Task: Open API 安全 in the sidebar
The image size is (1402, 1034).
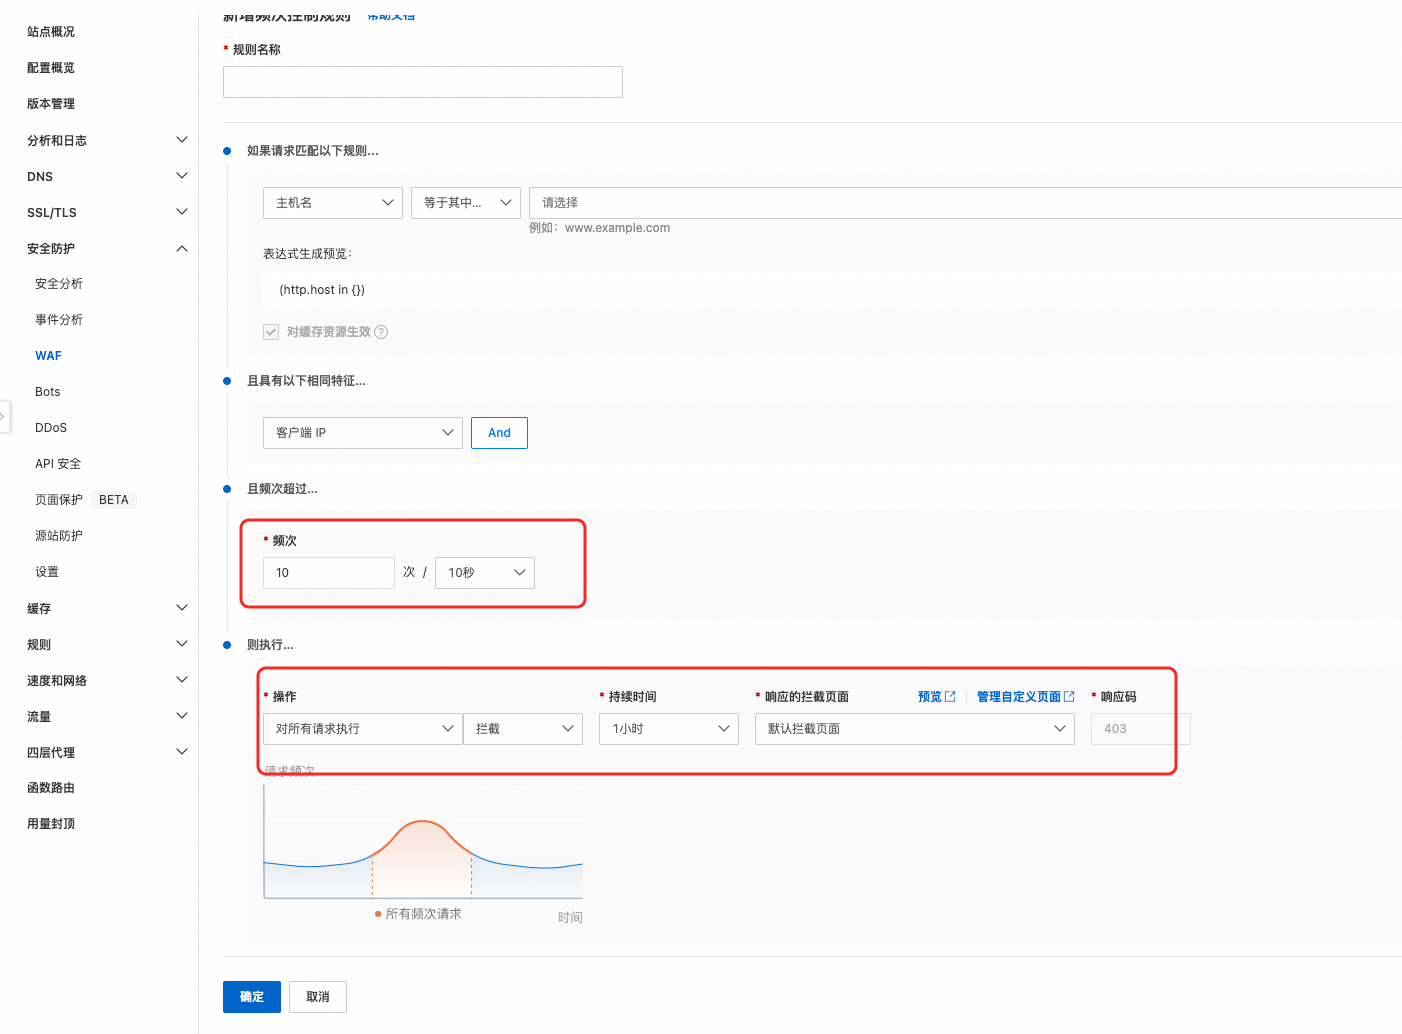Action: point(58,464)
